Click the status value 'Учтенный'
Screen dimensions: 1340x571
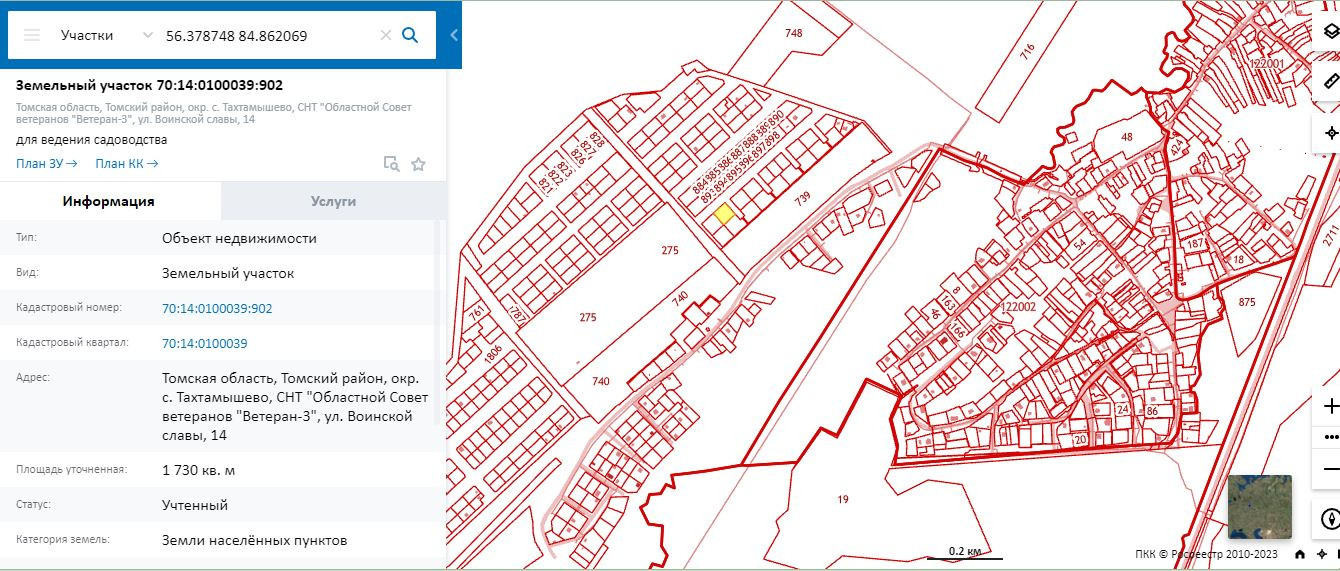click(x=195, y=505)
